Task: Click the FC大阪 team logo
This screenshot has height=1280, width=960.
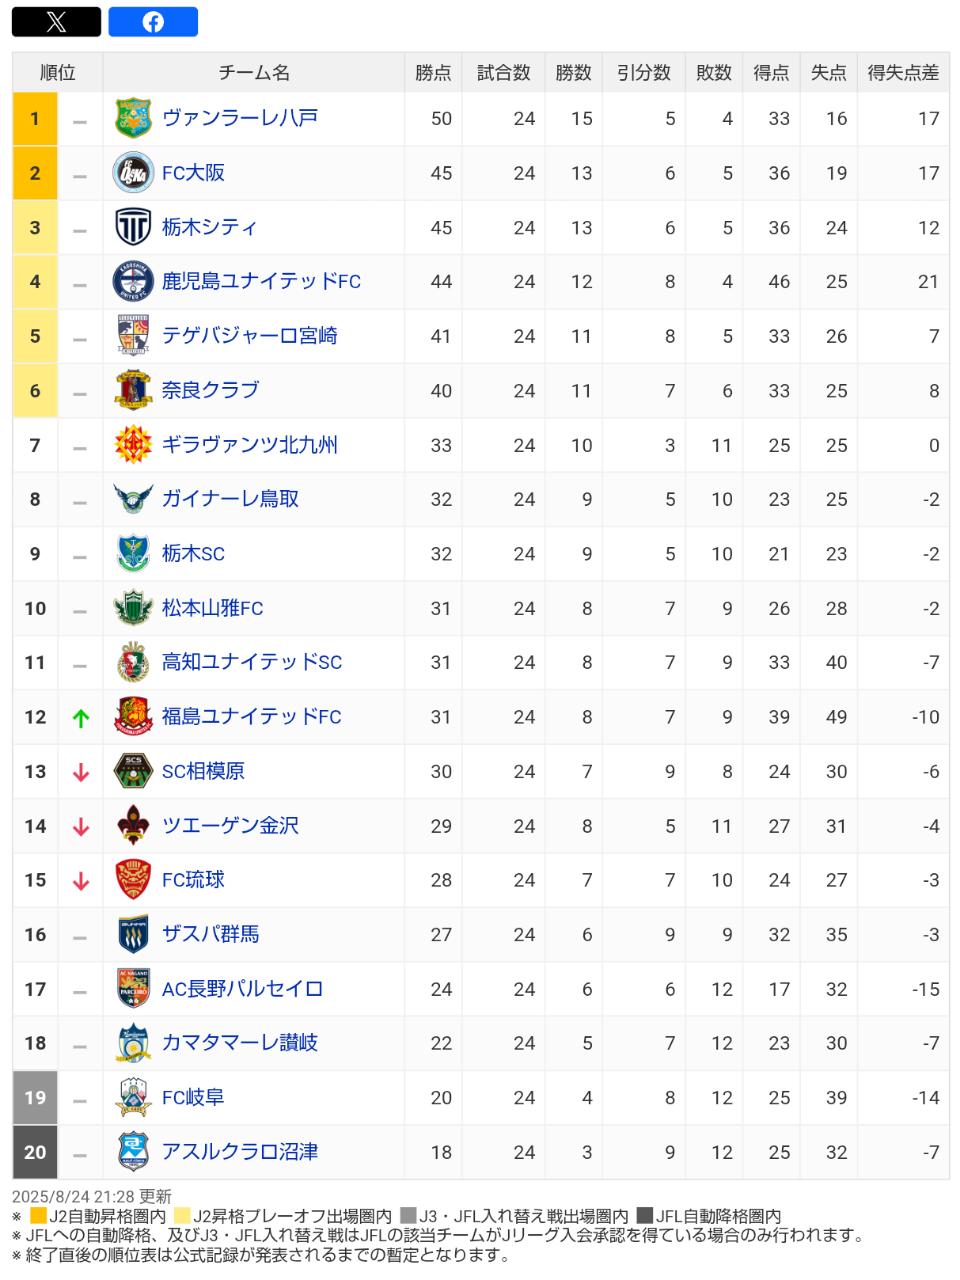Action: 132,173
